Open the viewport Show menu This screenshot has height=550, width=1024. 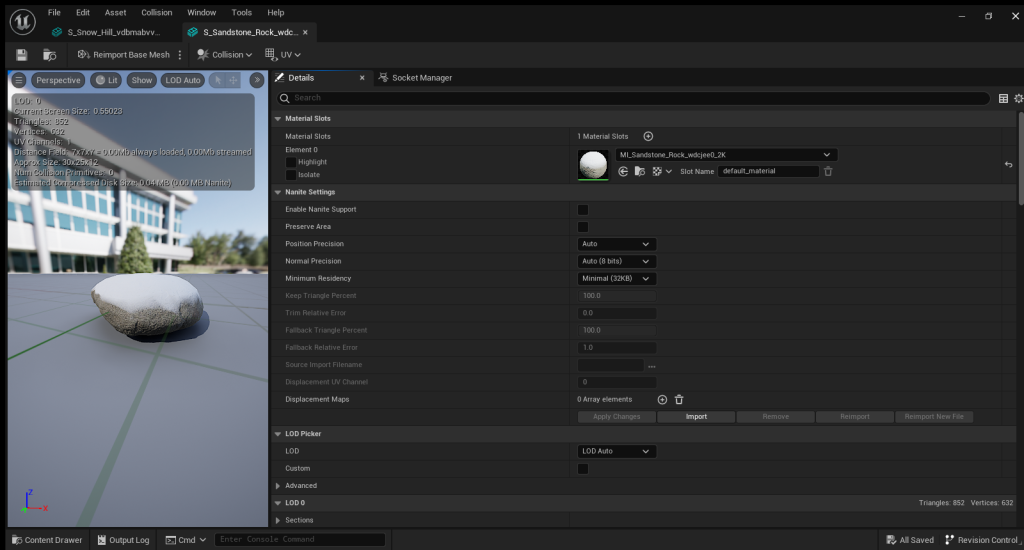[142, 80]
